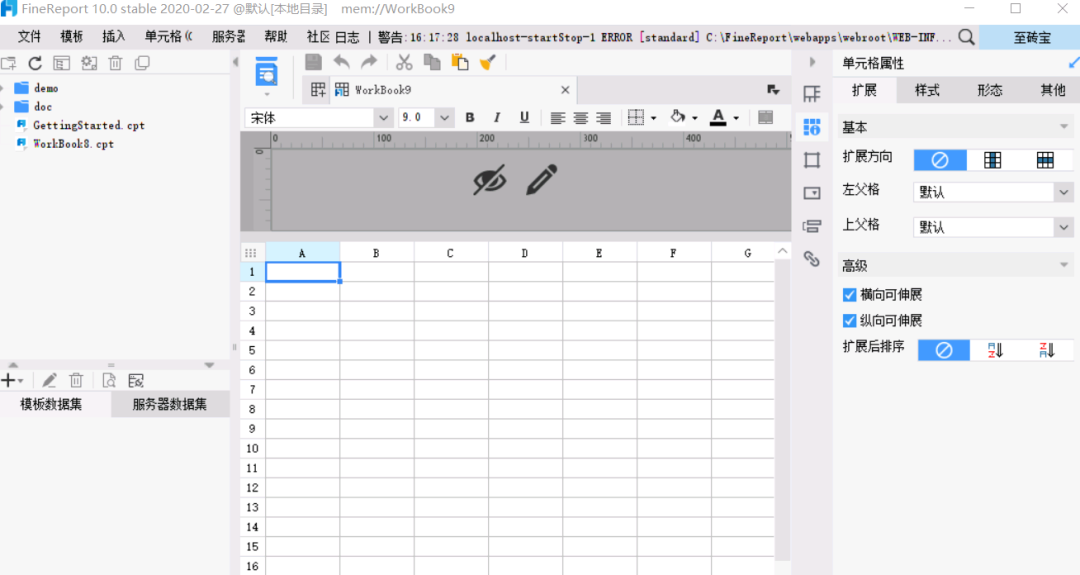Click the format painter brush icon
Screen dimensions: 1080x575
click(488, 62)
